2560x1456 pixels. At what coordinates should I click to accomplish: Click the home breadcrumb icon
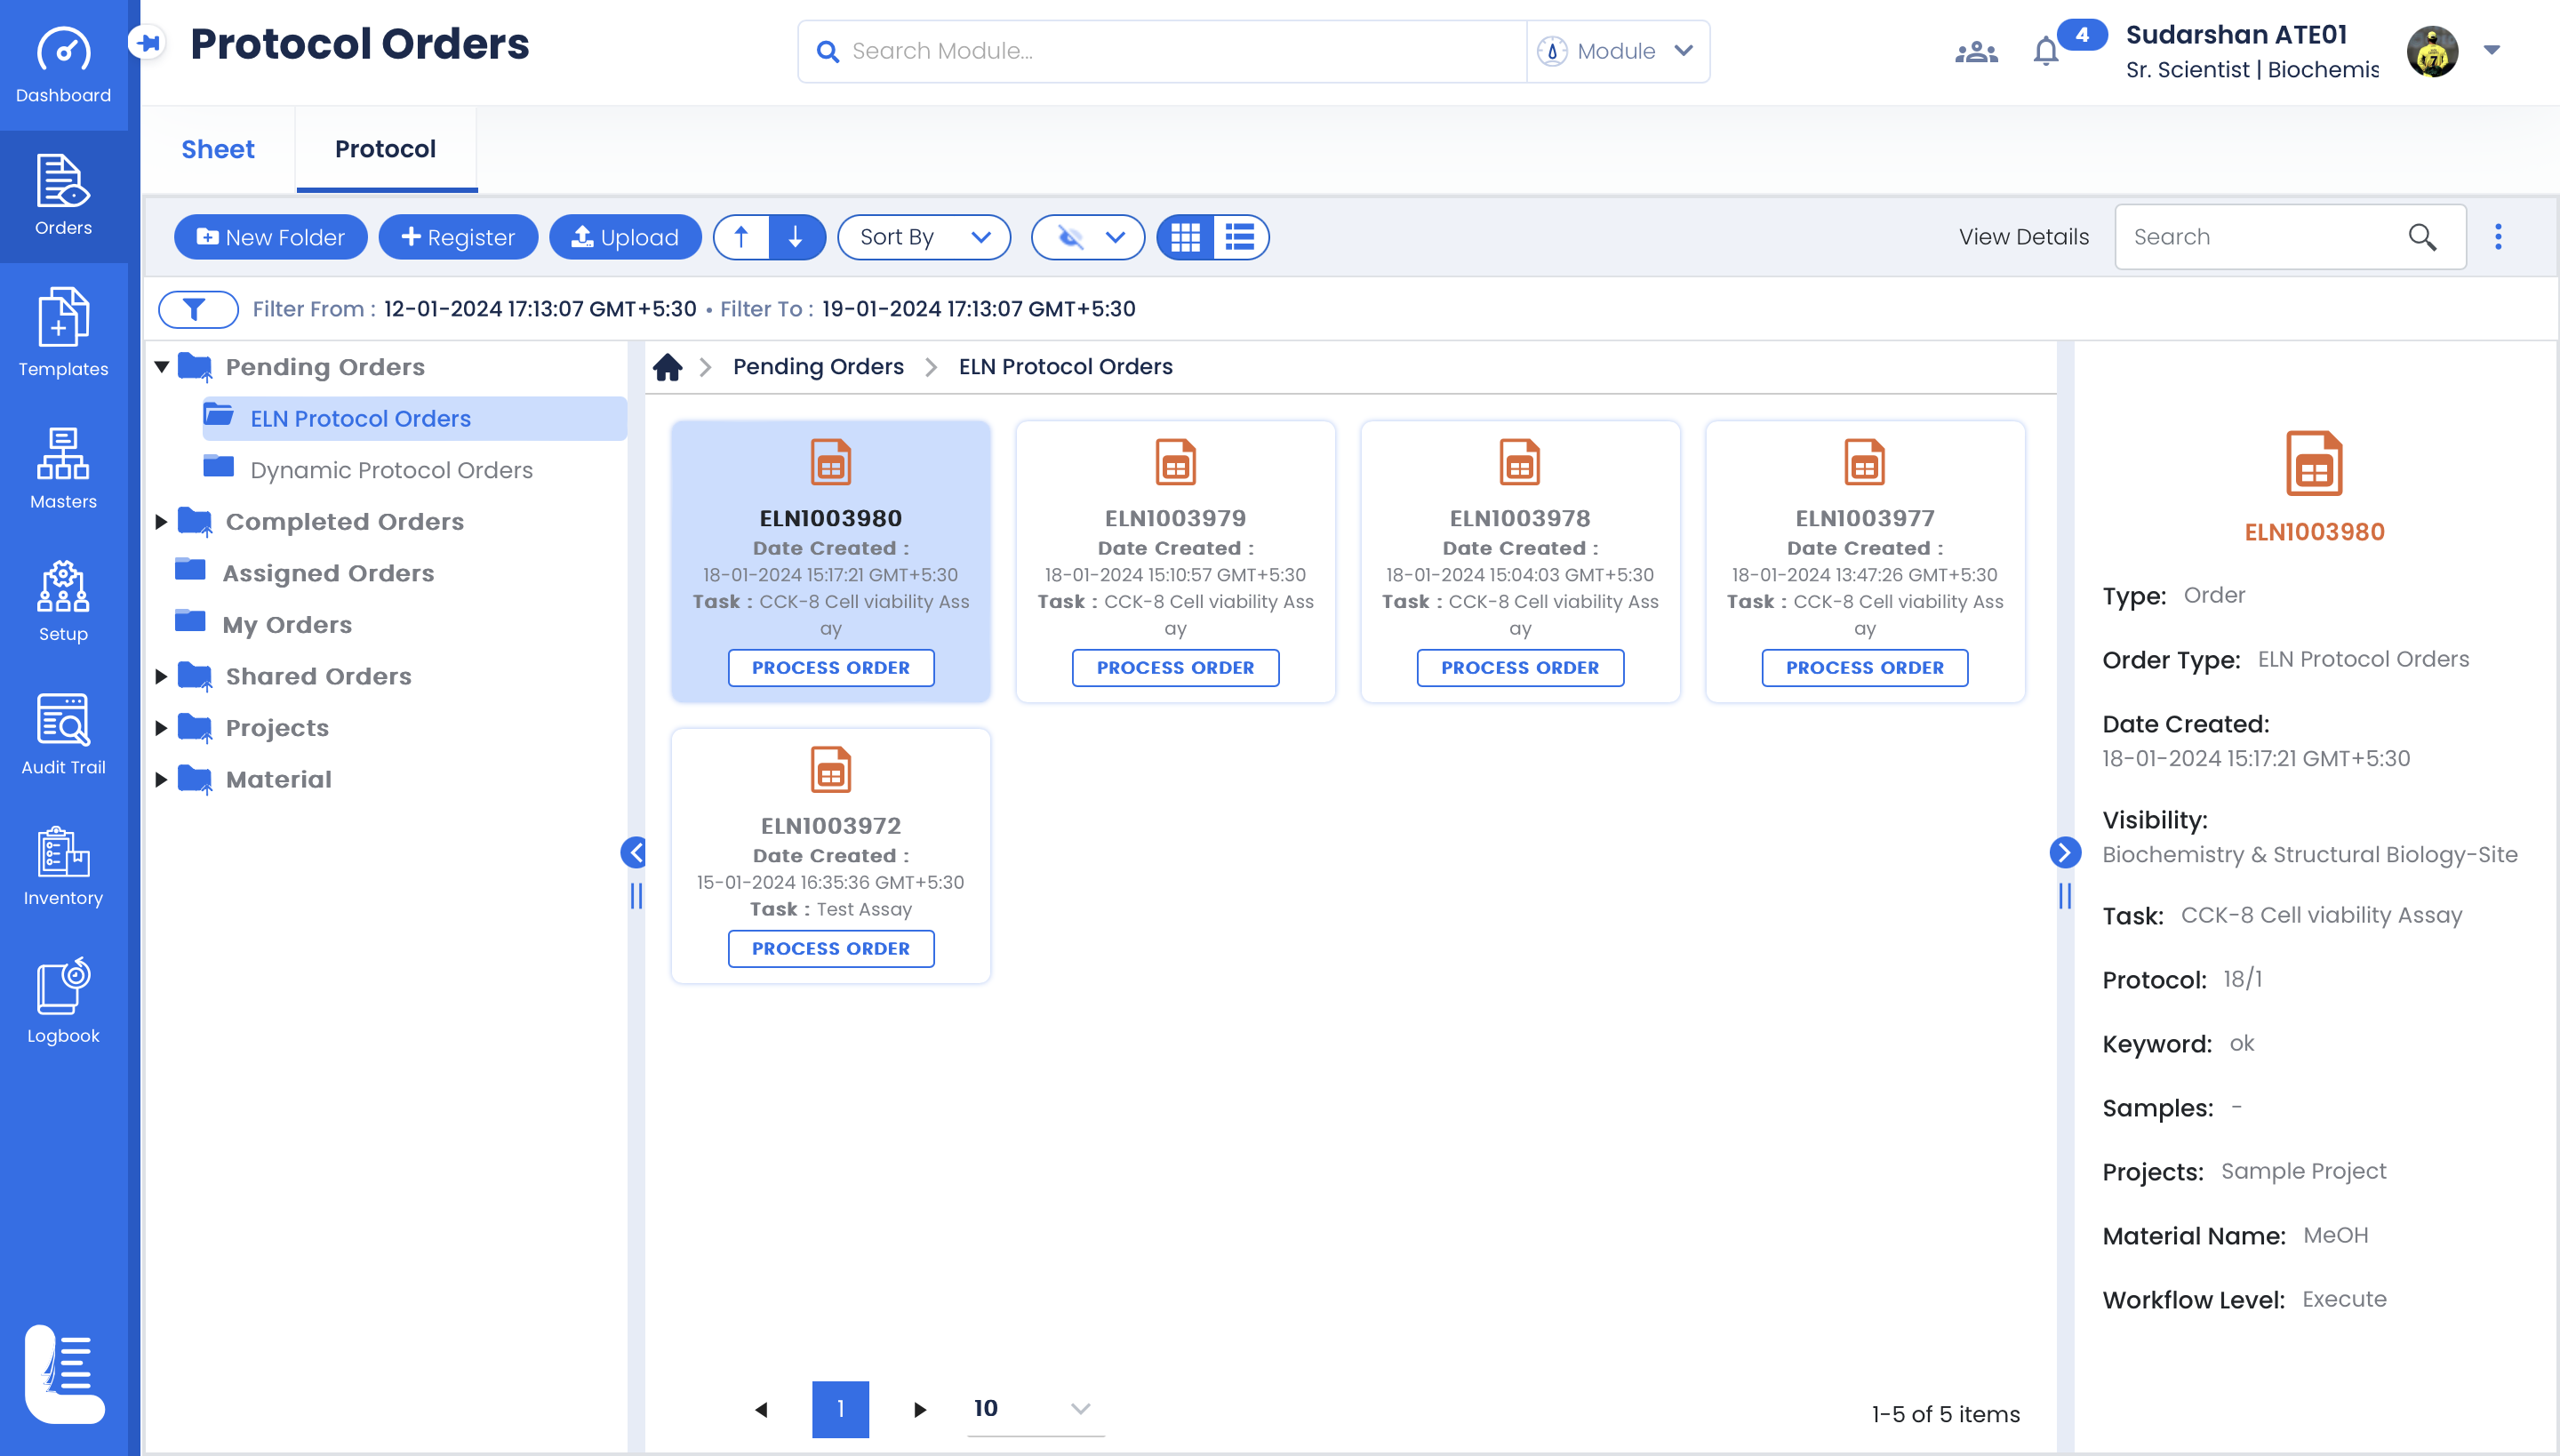[x=667, y=367]
